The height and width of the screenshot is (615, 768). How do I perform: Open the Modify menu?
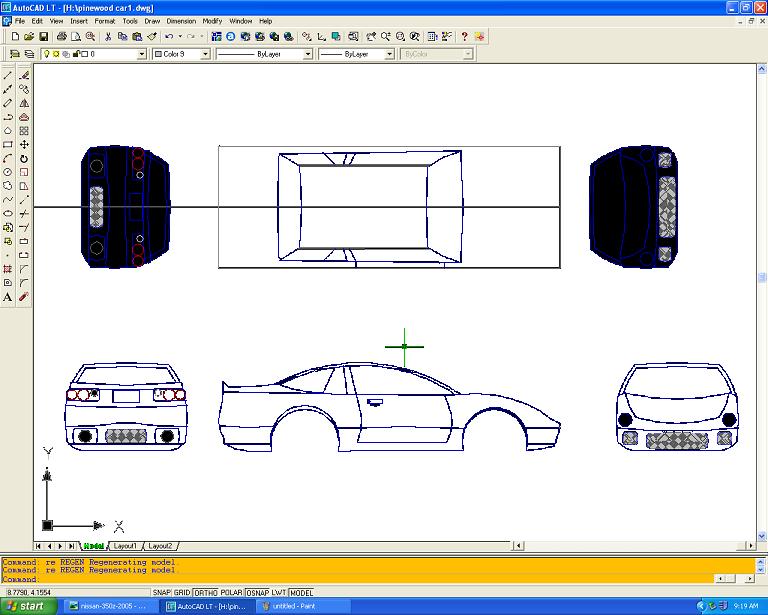pyautogui.click(x=212, y=21)
